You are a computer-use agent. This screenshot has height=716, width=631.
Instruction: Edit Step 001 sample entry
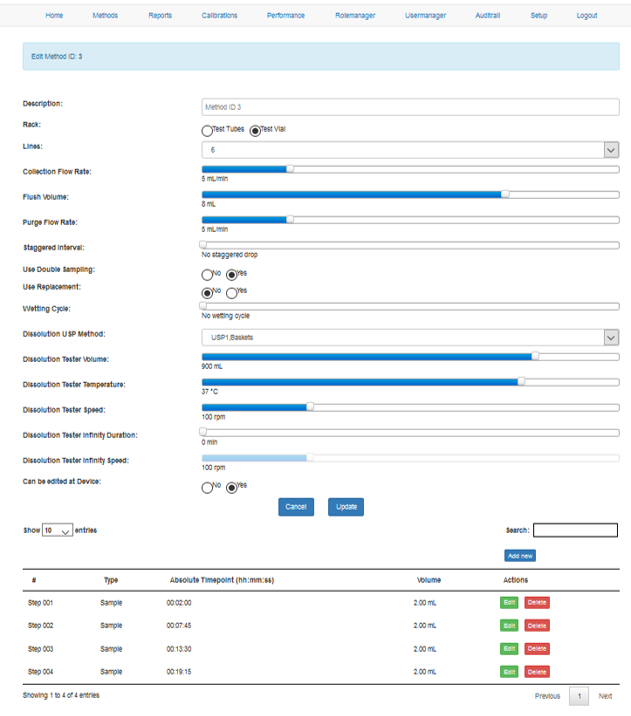509,603
